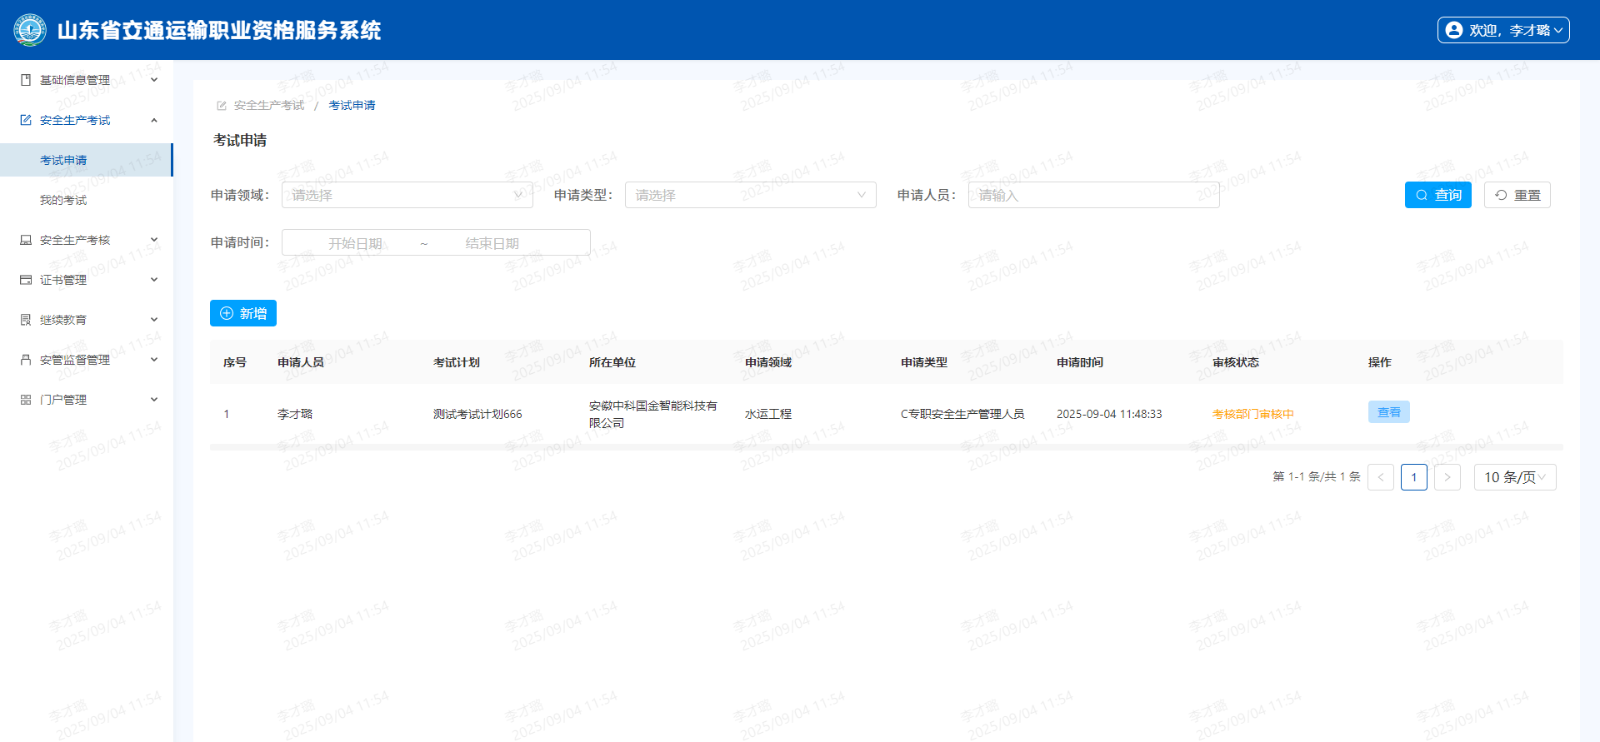The height and width of the screenshot is (742, 1600).
Task: Click the 新增 add button
Action: coord(243,313)
